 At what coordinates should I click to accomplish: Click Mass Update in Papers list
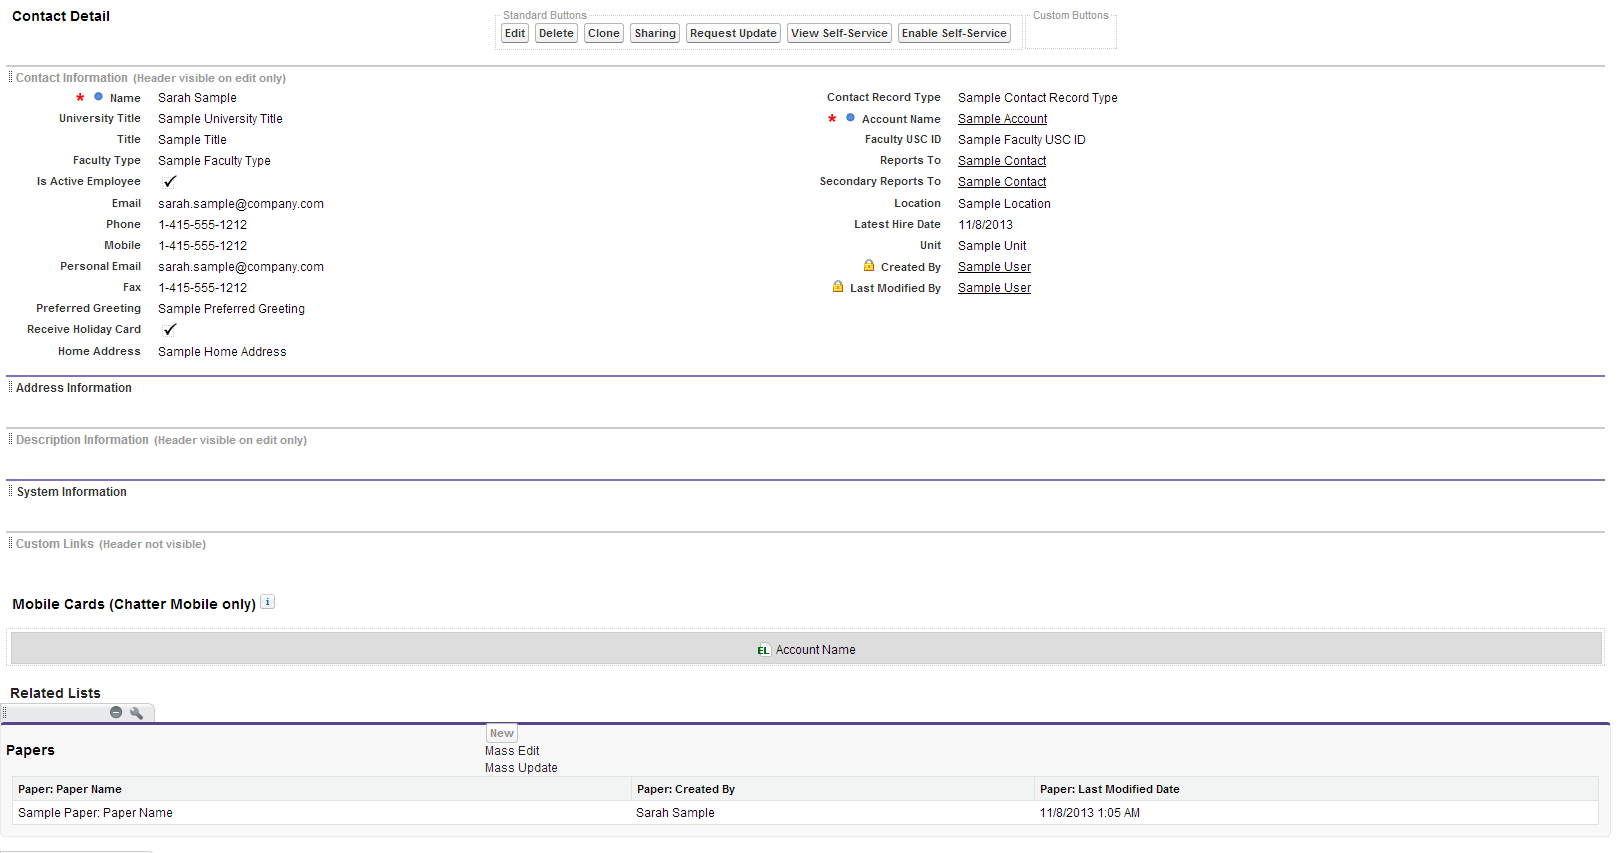[521, 768]
